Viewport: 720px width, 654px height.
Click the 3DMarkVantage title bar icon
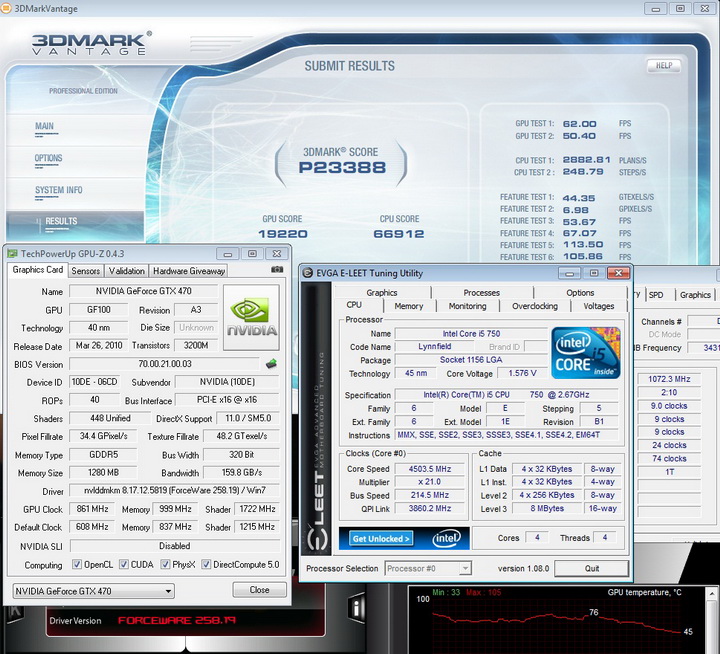(6, 8)
